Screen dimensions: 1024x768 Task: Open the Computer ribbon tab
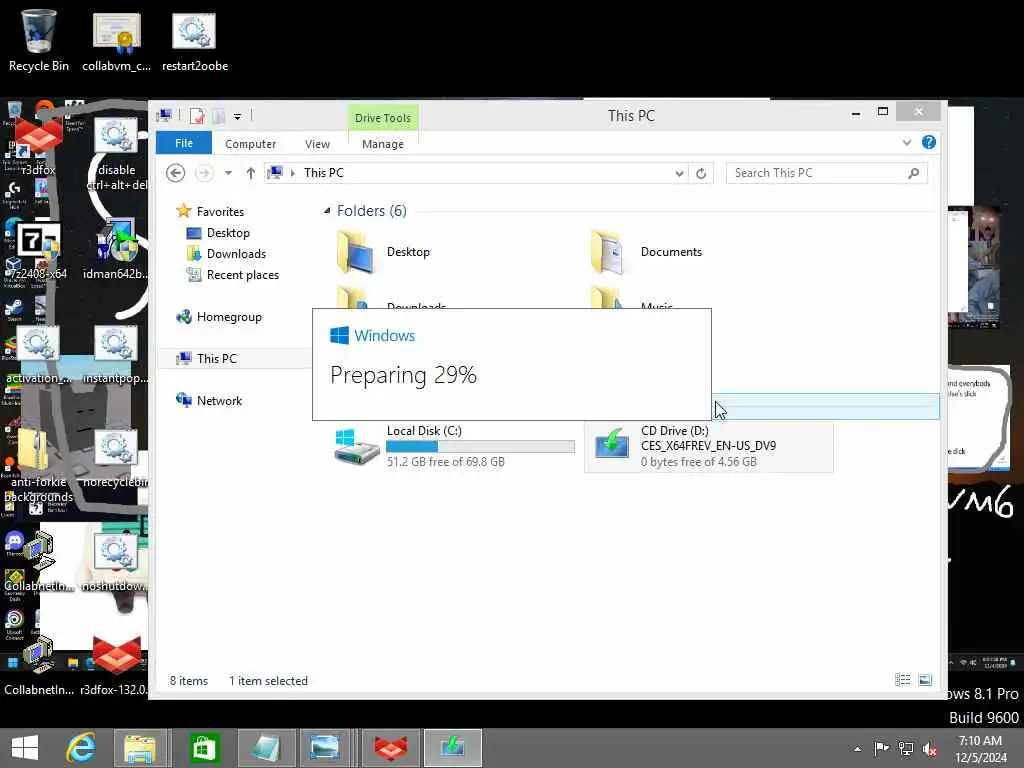[x=250, y=144]
